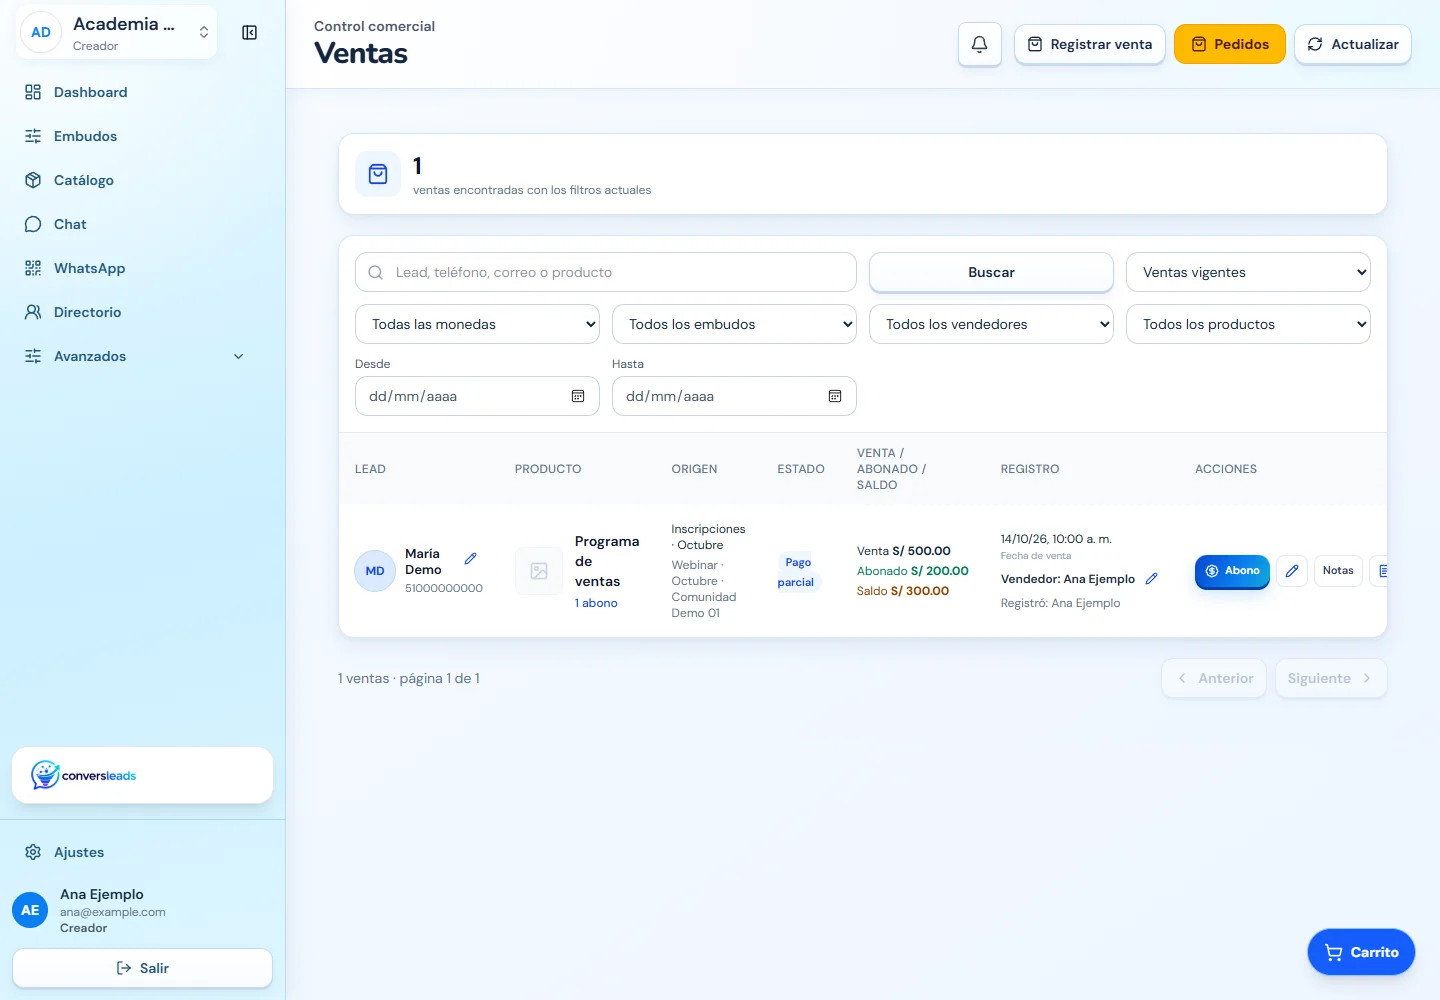The width and height of the screenshot is (1440, 1000).
Task: Open the Ventas vigentes dropdown
Action: tap(1248, 272)
